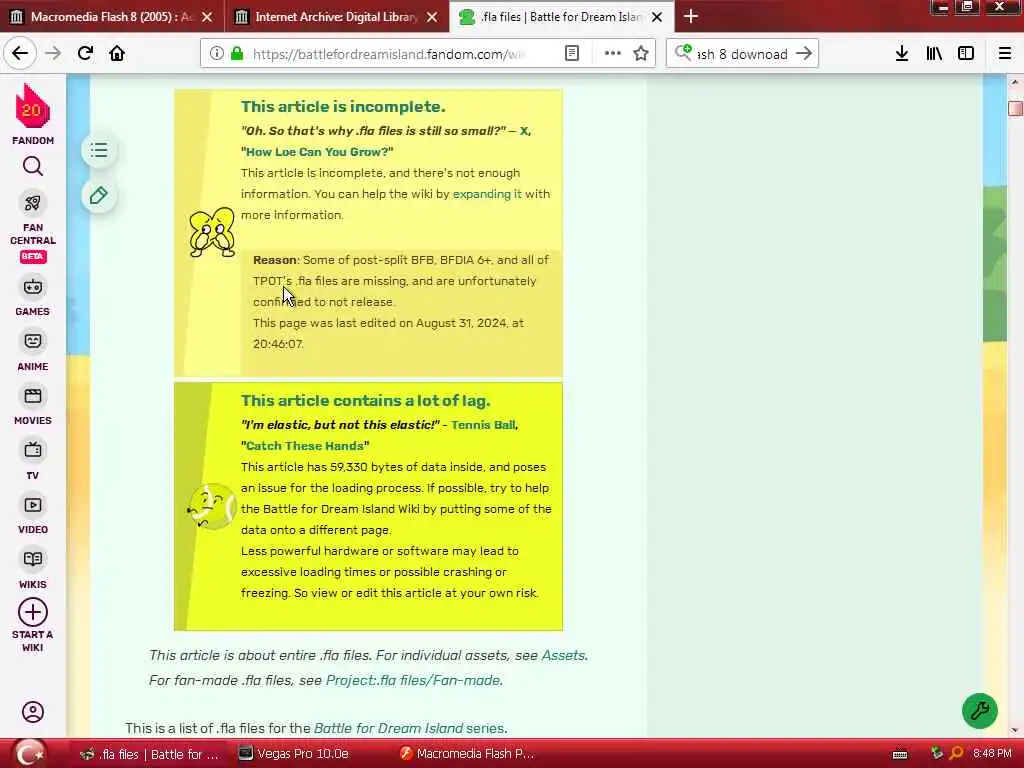The width and height of the screenshot is (1024, 768).
Task: Follow the 'X' character link
Action: pyautogui.click(x=524, y=131)
